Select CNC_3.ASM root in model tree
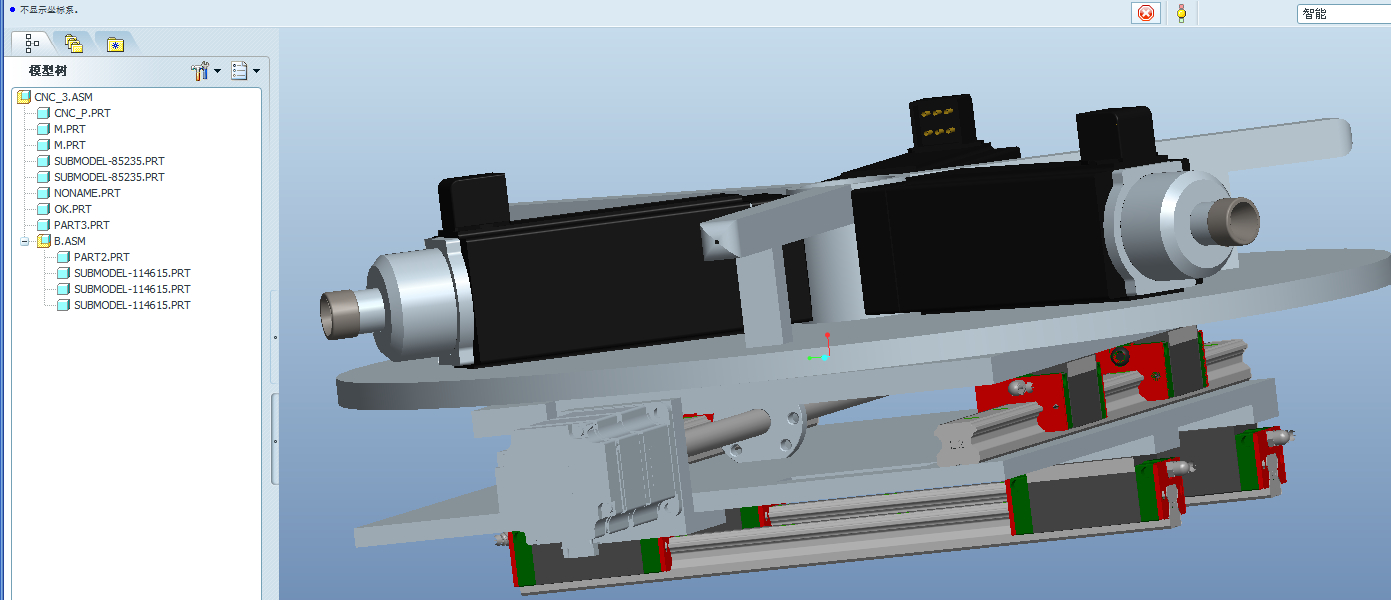Screen dimensions: 1391x600 tap(55, 97)
